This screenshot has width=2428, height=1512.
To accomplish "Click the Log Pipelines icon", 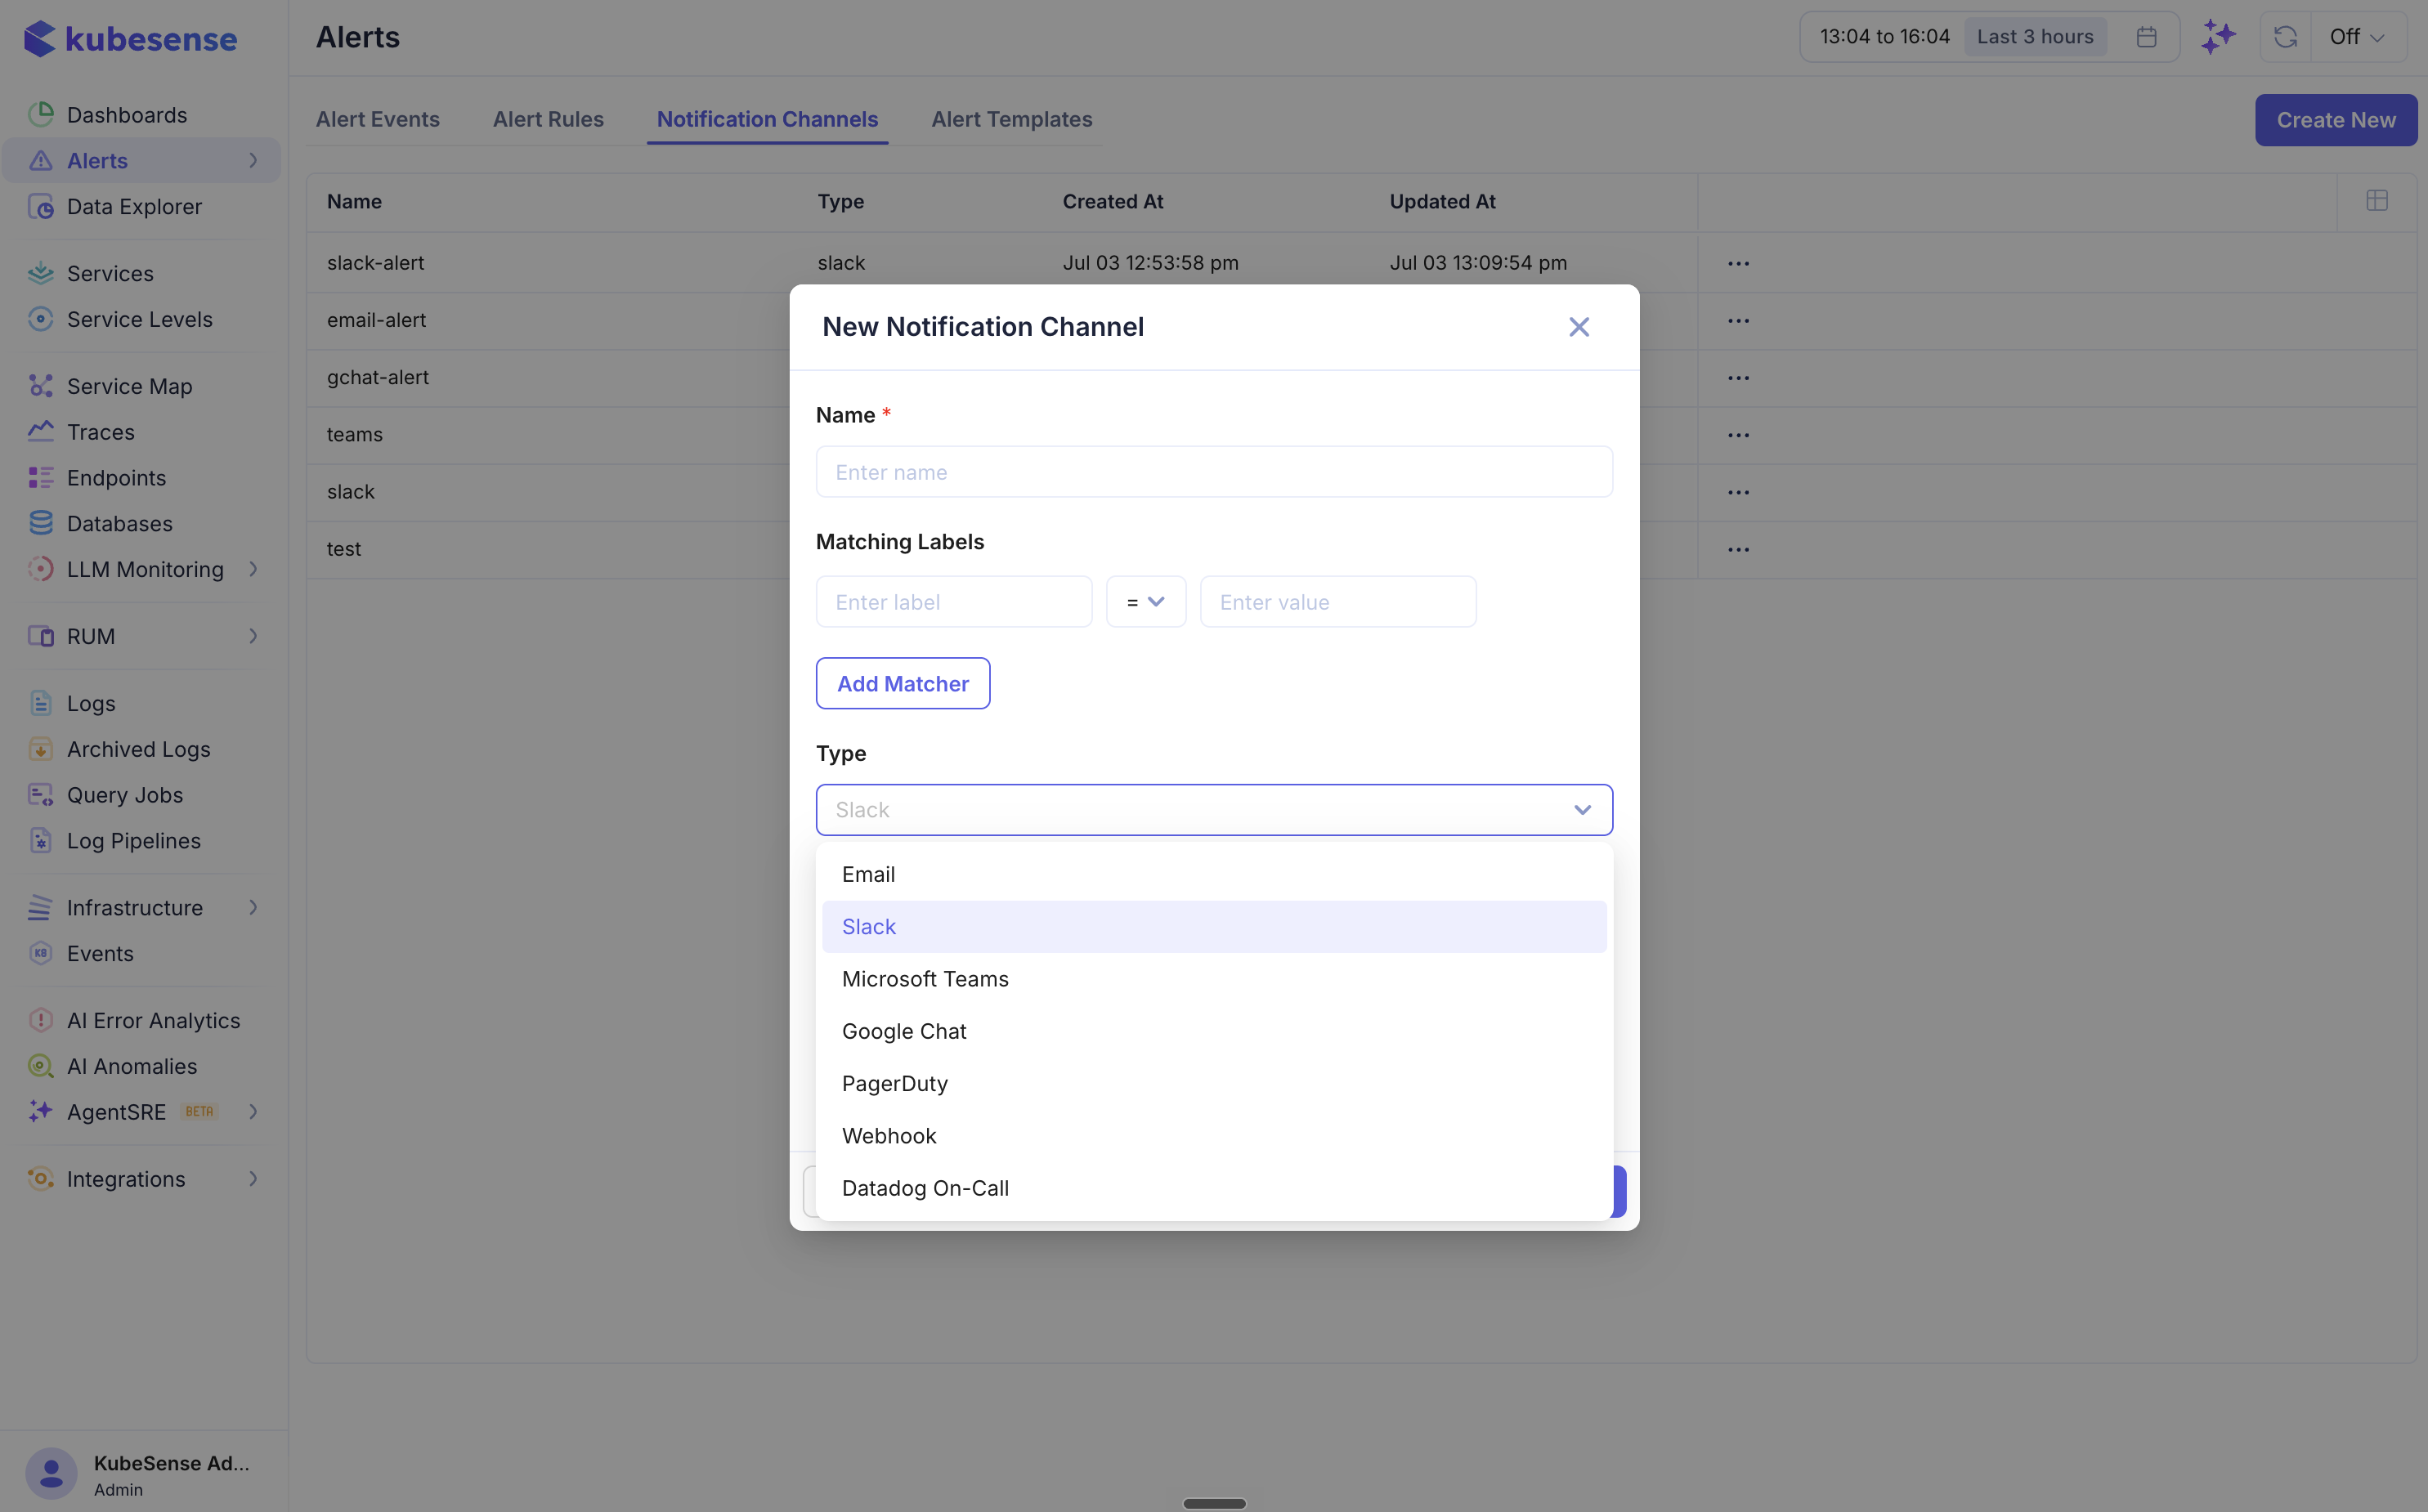I will [x=41, y=841].
